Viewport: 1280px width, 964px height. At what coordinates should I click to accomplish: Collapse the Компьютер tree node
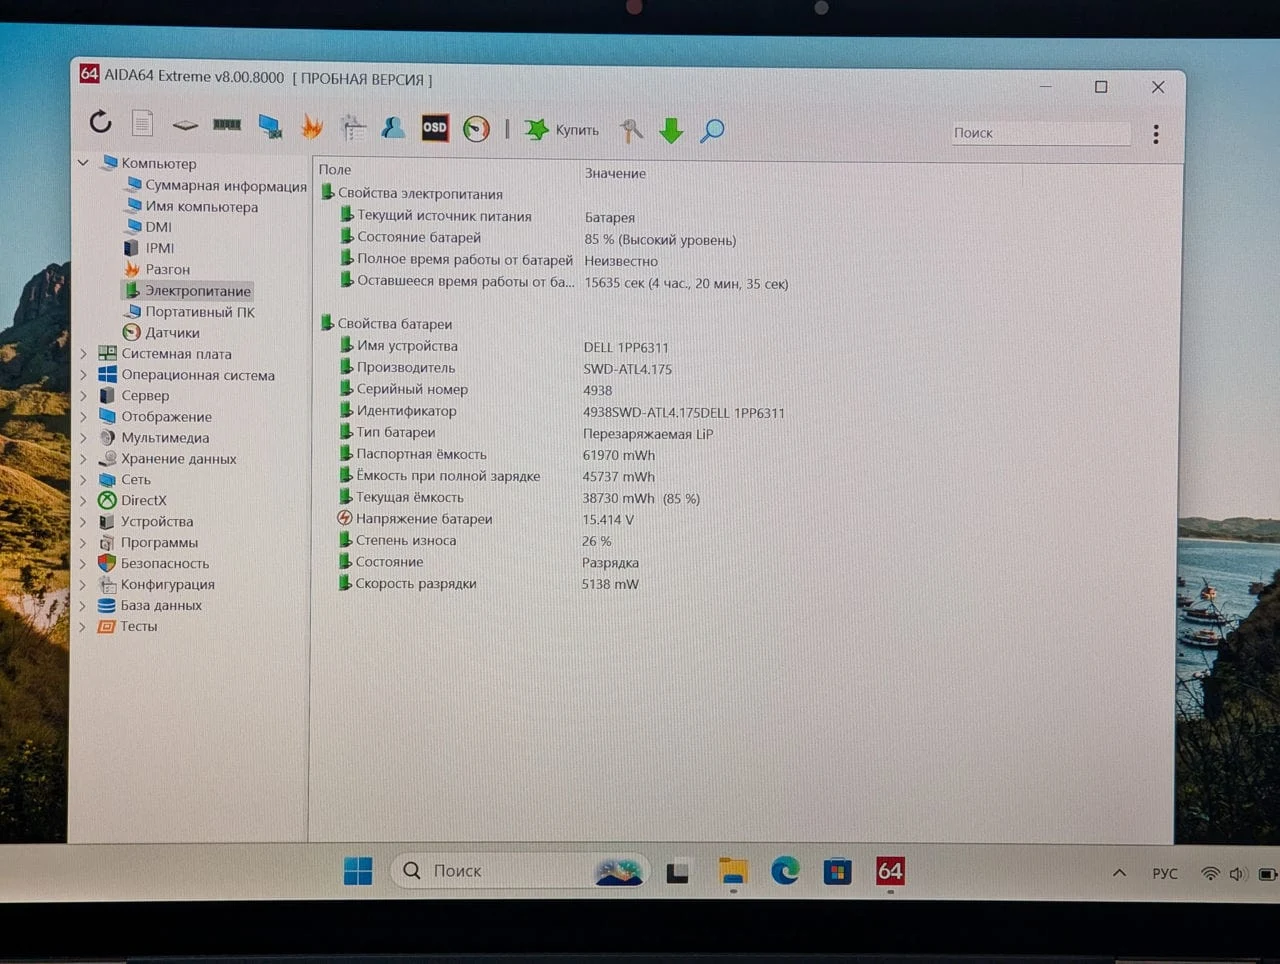click(x=83, y=162)
